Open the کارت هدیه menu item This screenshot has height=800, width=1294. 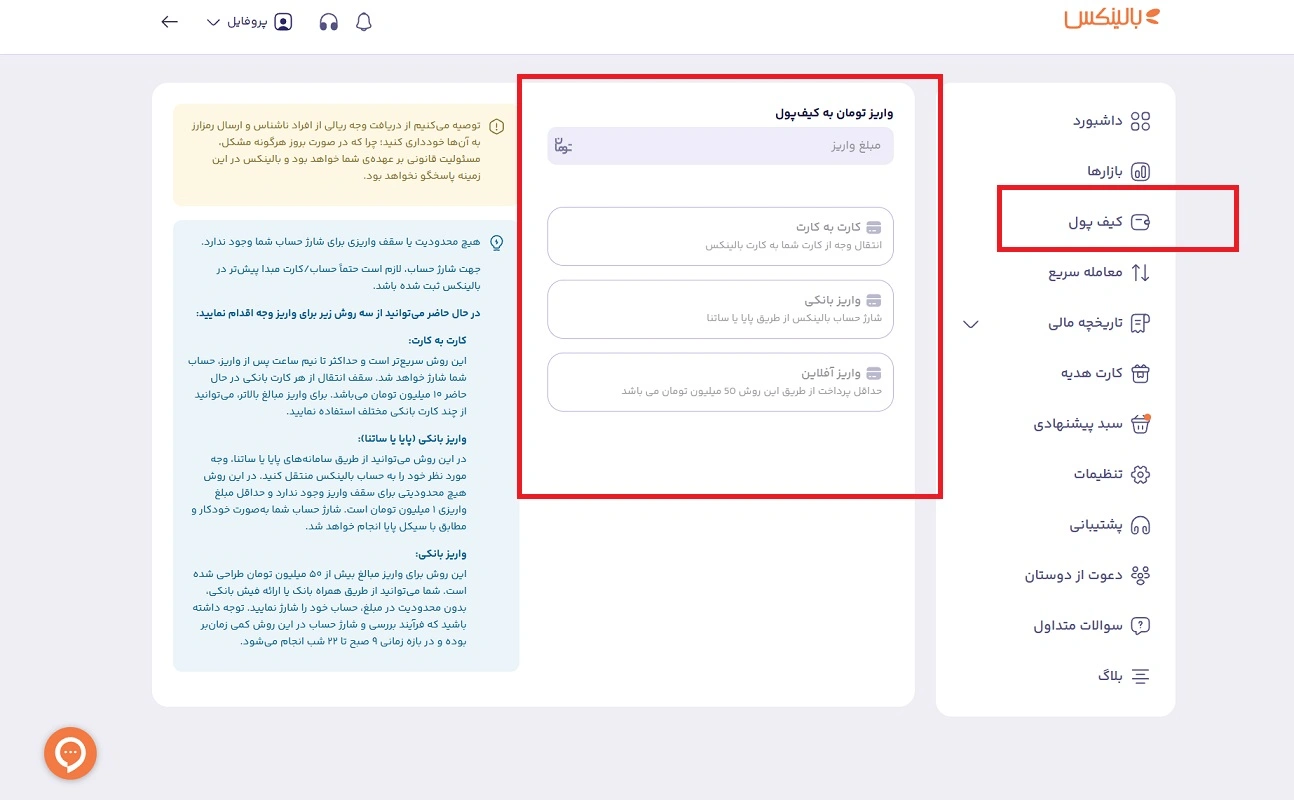tap(1091, 373)
